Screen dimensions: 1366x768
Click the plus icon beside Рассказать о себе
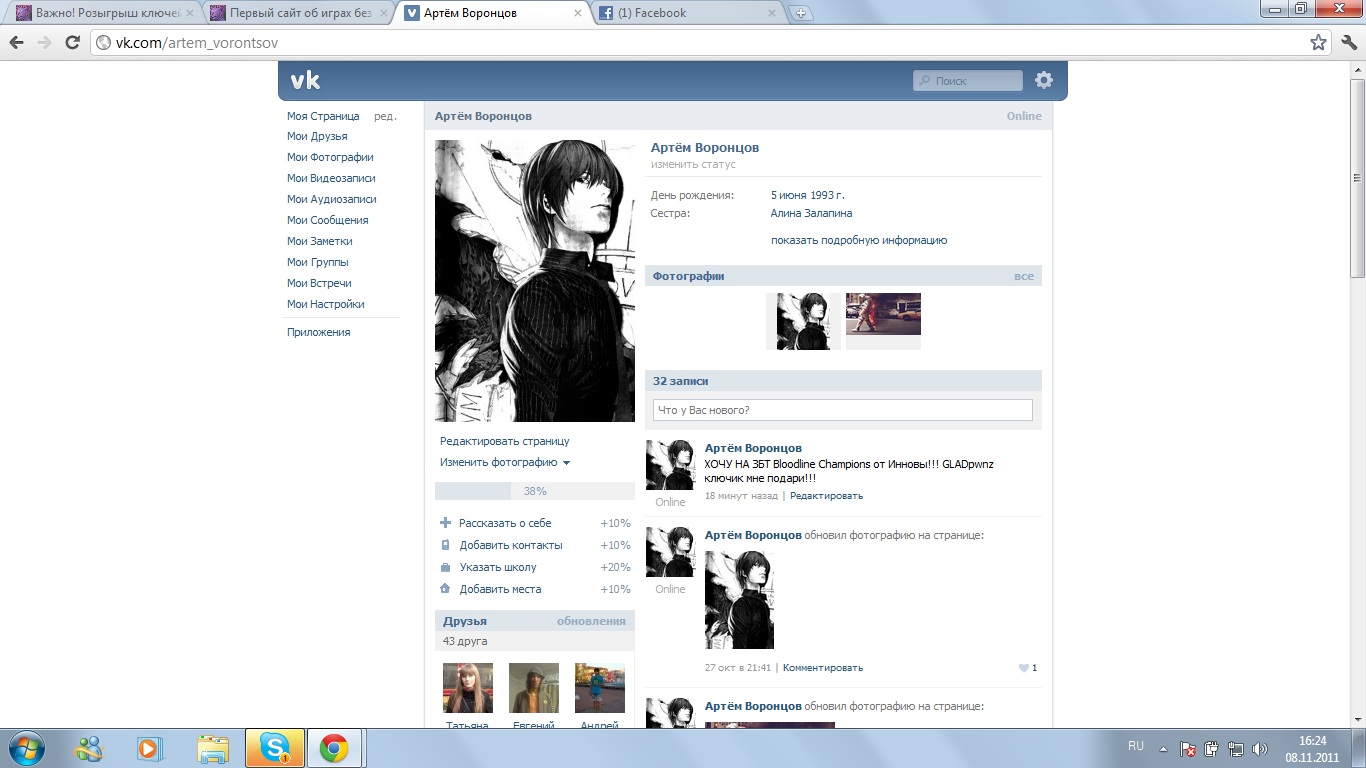point(445,523)
